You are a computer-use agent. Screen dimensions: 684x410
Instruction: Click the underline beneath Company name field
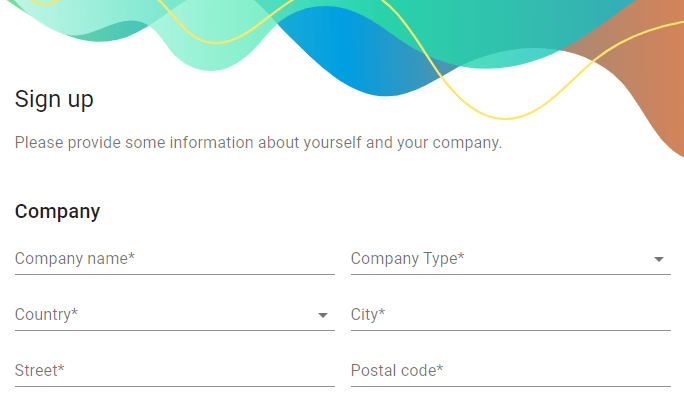pyautogui.click(x=175, y=274)
